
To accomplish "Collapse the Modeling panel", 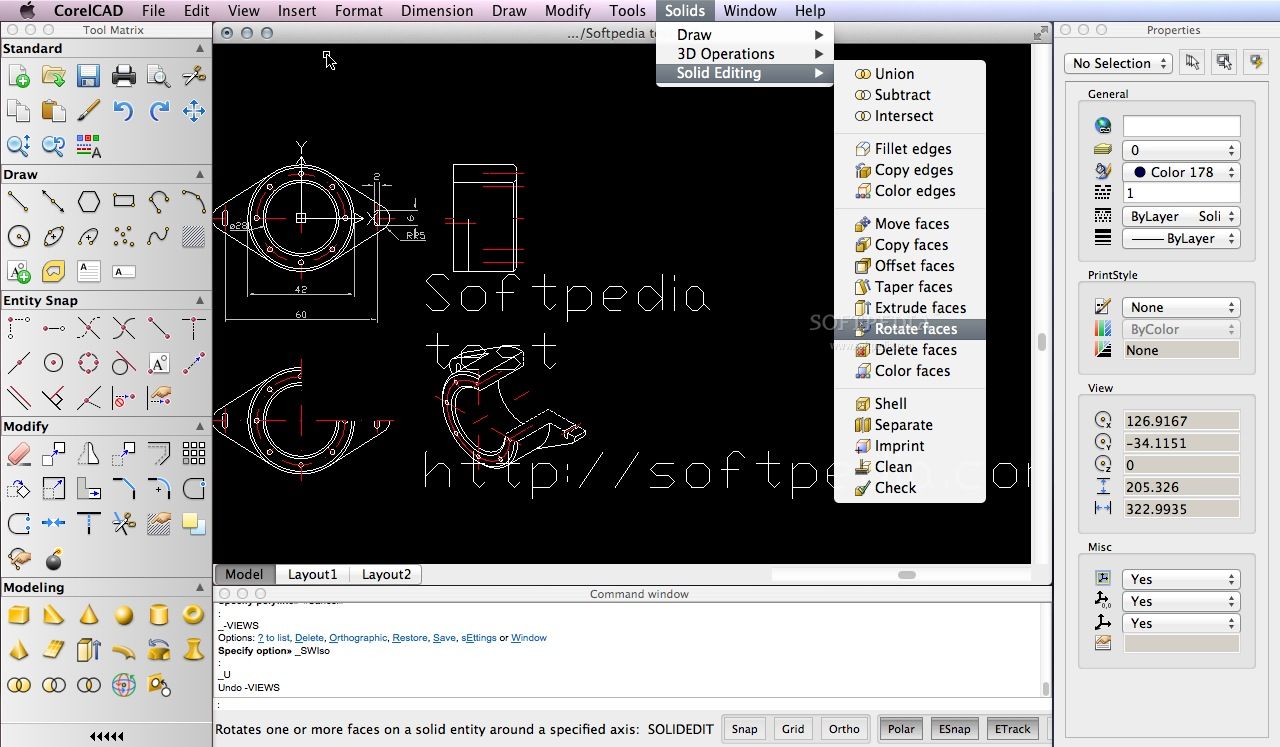I will 199,587.
